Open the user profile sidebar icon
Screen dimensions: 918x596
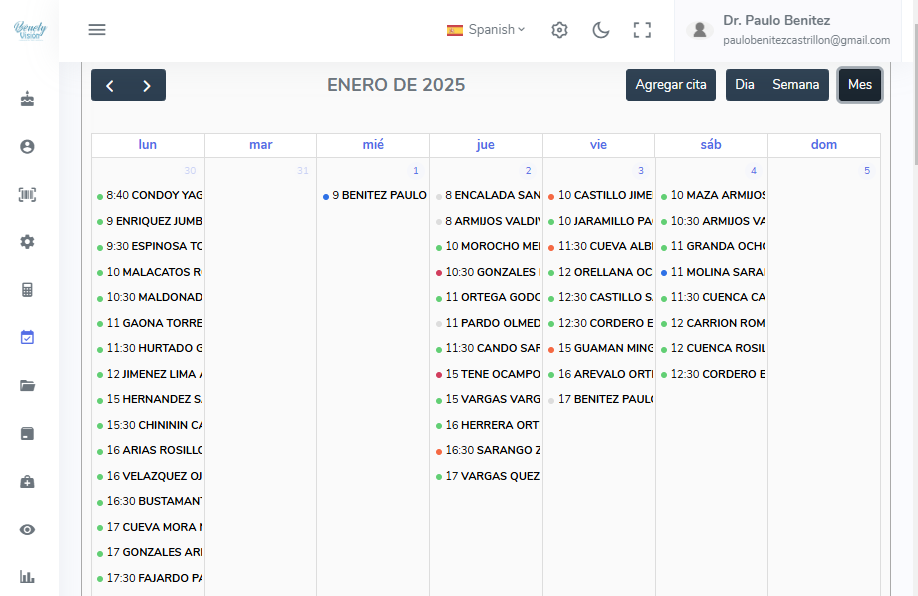27,147
